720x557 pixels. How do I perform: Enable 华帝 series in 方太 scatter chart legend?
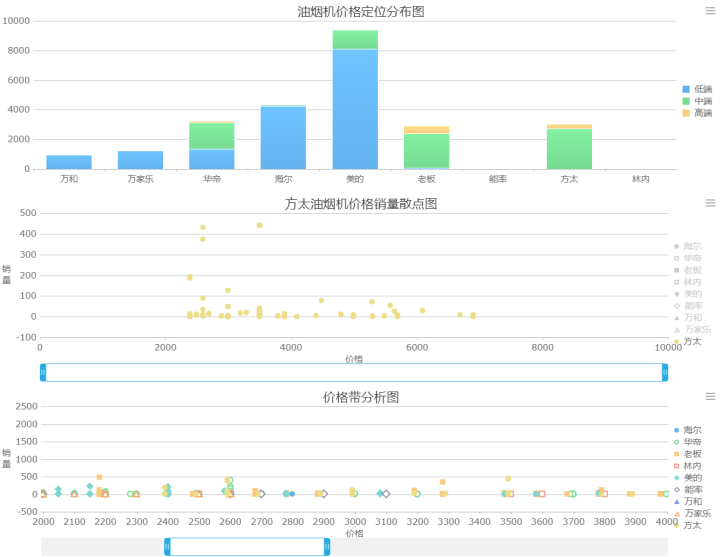(x=687, y=258)
